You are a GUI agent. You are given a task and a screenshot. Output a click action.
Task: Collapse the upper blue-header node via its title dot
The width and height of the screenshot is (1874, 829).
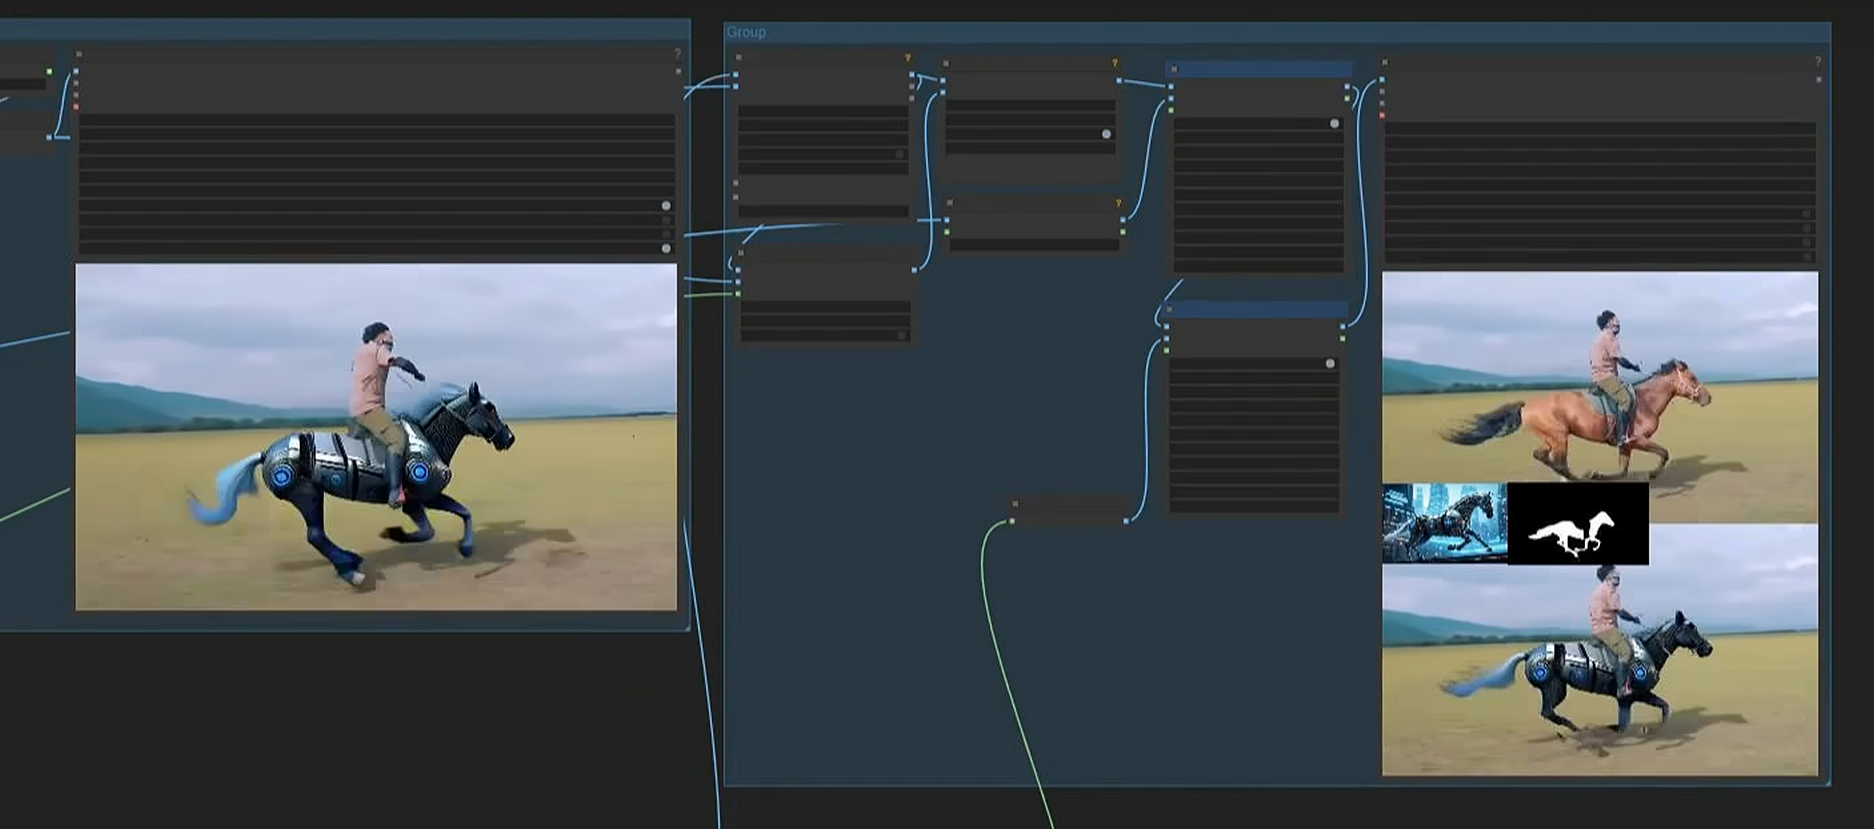[1174, 69]
